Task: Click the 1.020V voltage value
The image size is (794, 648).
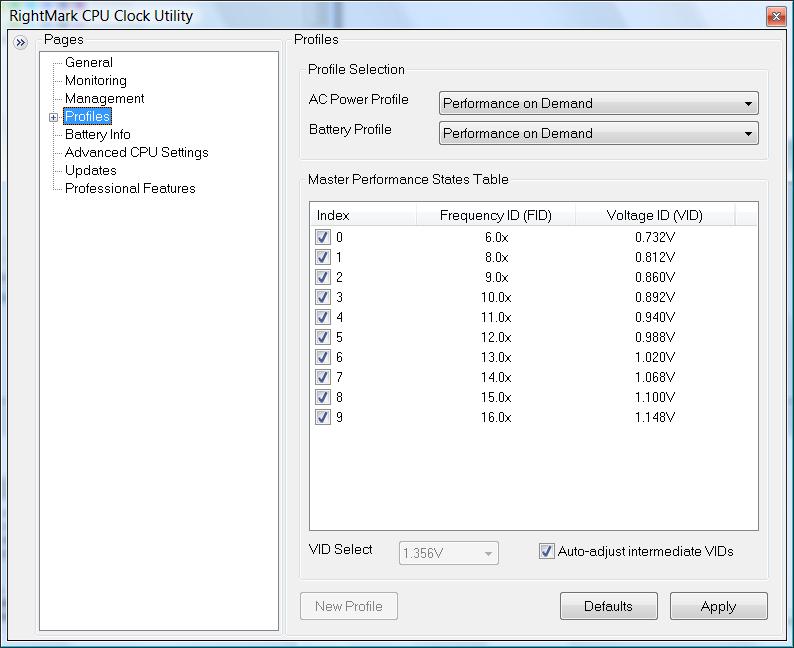Action: [x=655, y=357]
